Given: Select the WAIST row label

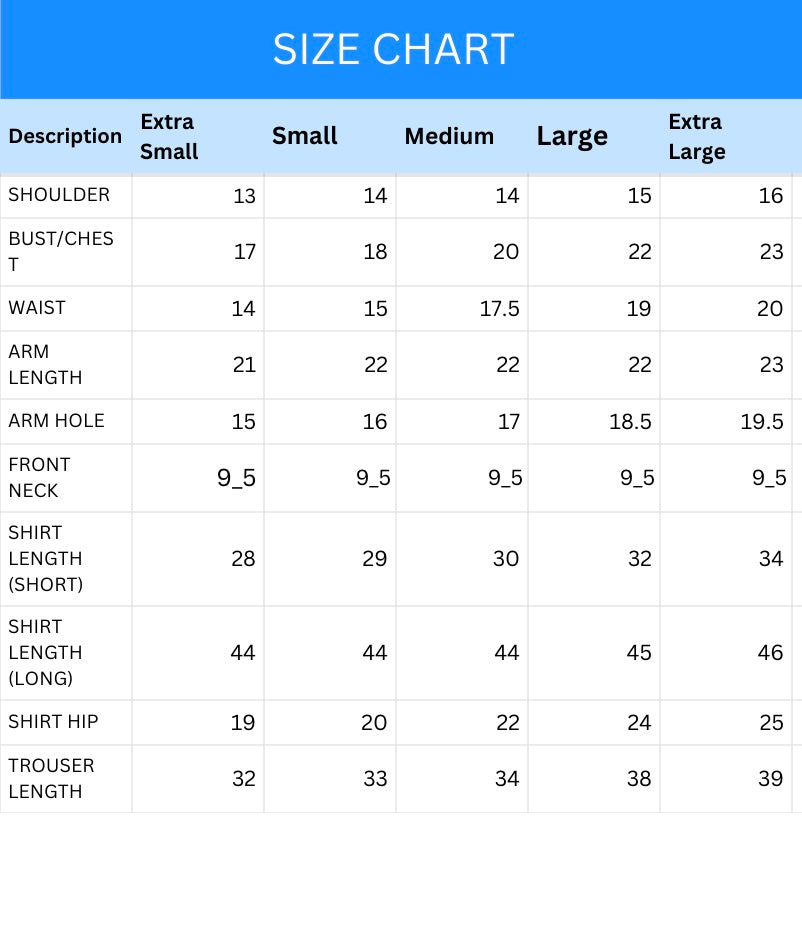Looking at the screenshot, I should pyautogui.click(x=37, y=308).
